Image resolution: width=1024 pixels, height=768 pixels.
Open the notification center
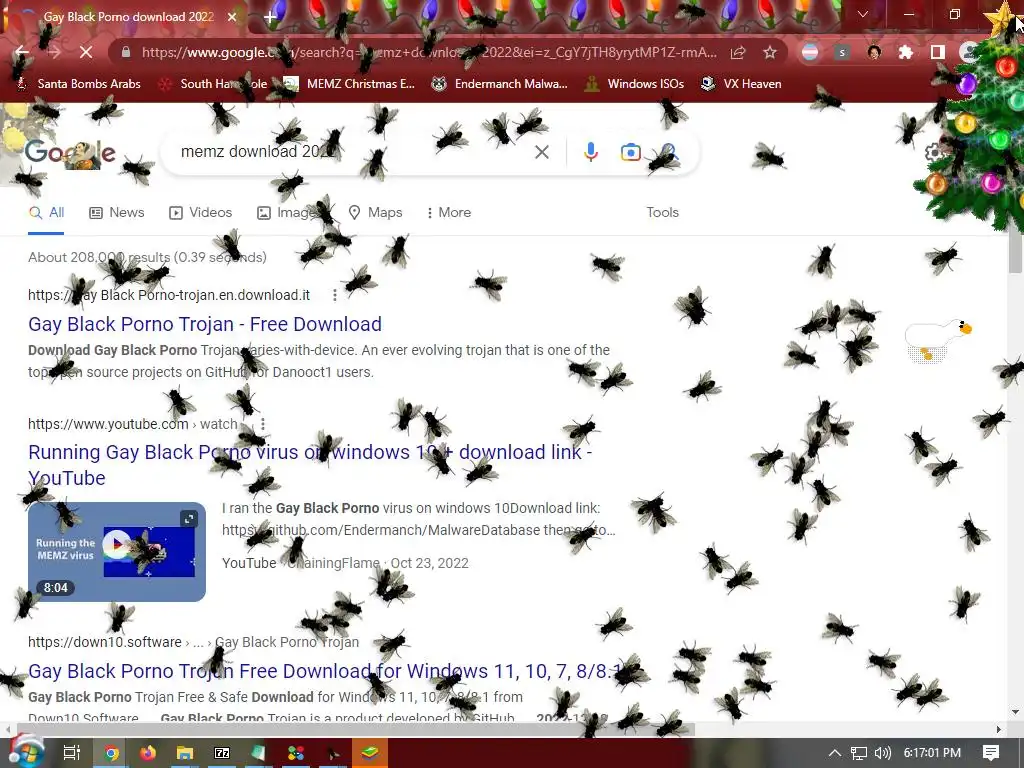click(x=991, y=753)
